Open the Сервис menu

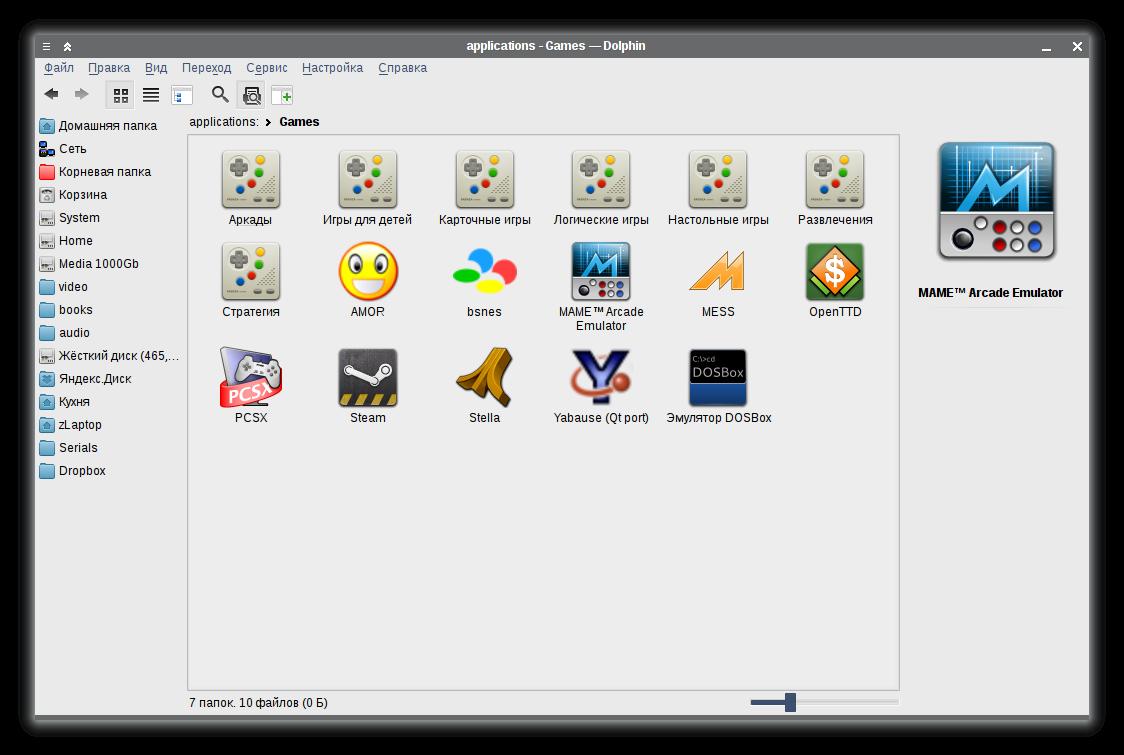267,67
